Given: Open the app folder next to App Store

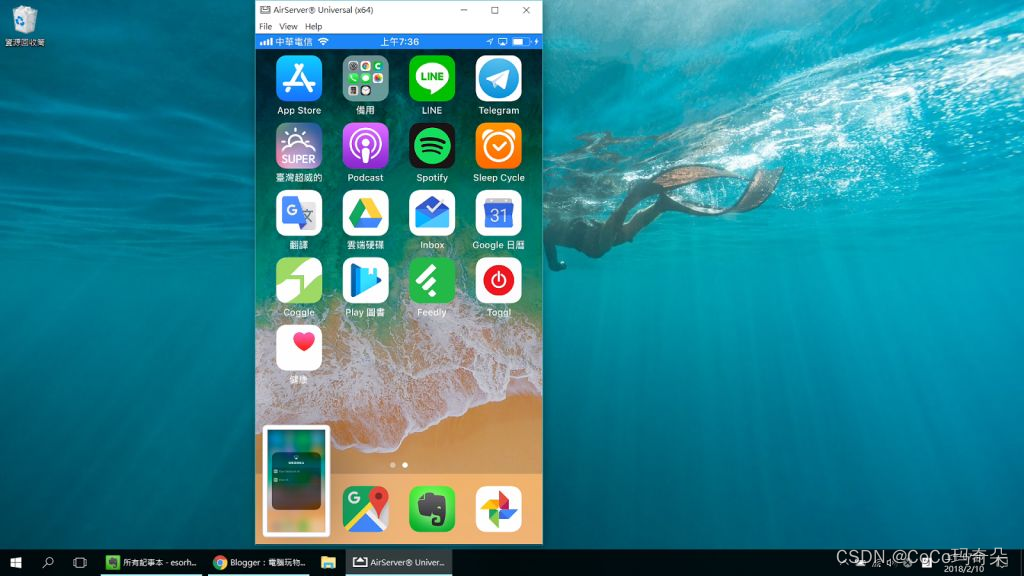Looking at the screenshot, I should [x=365, y=78].
